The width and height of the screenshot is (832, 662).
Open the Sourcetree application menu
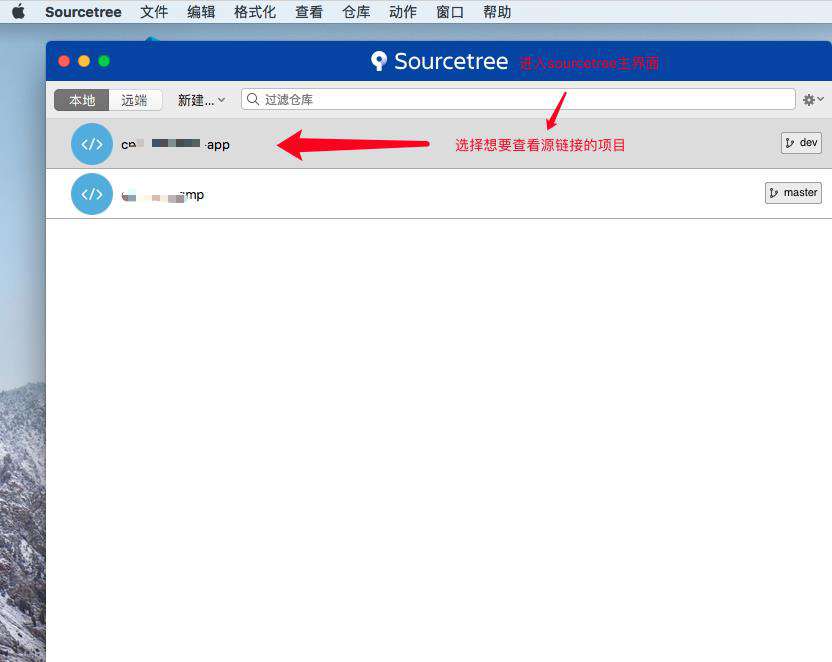(x=83, y=12)
